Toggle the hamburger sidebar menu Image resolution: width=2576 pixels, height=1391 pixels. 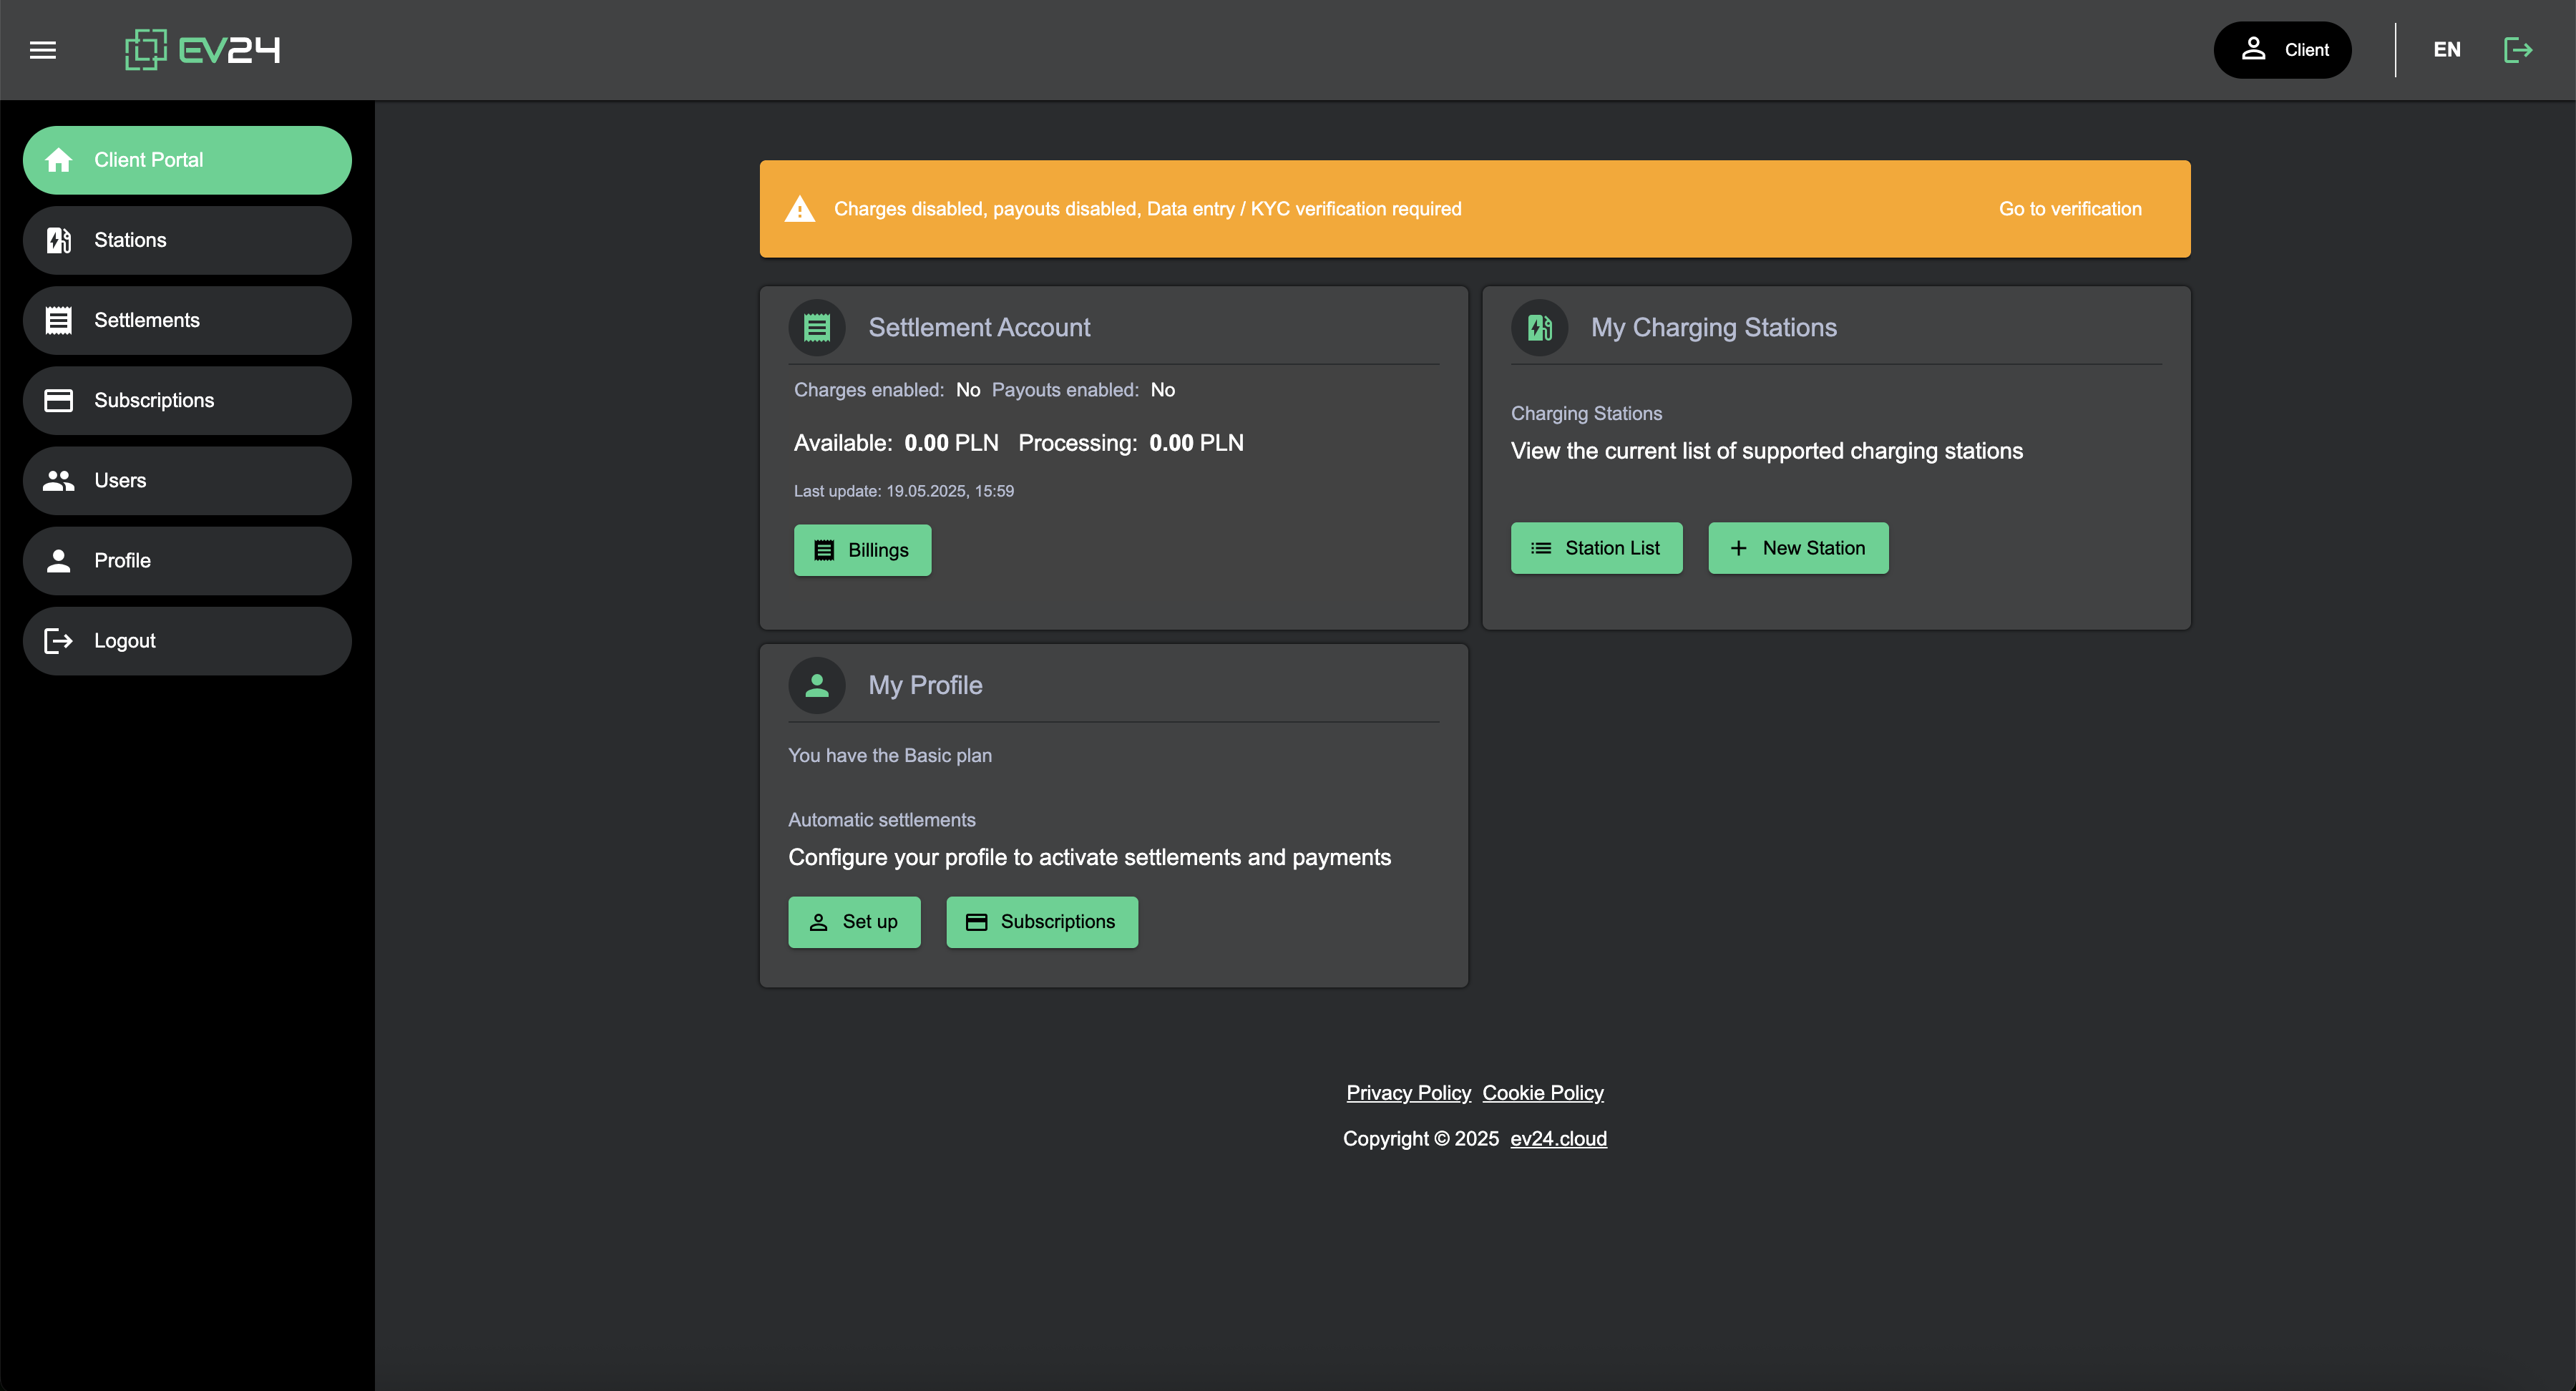coord(43,50)
